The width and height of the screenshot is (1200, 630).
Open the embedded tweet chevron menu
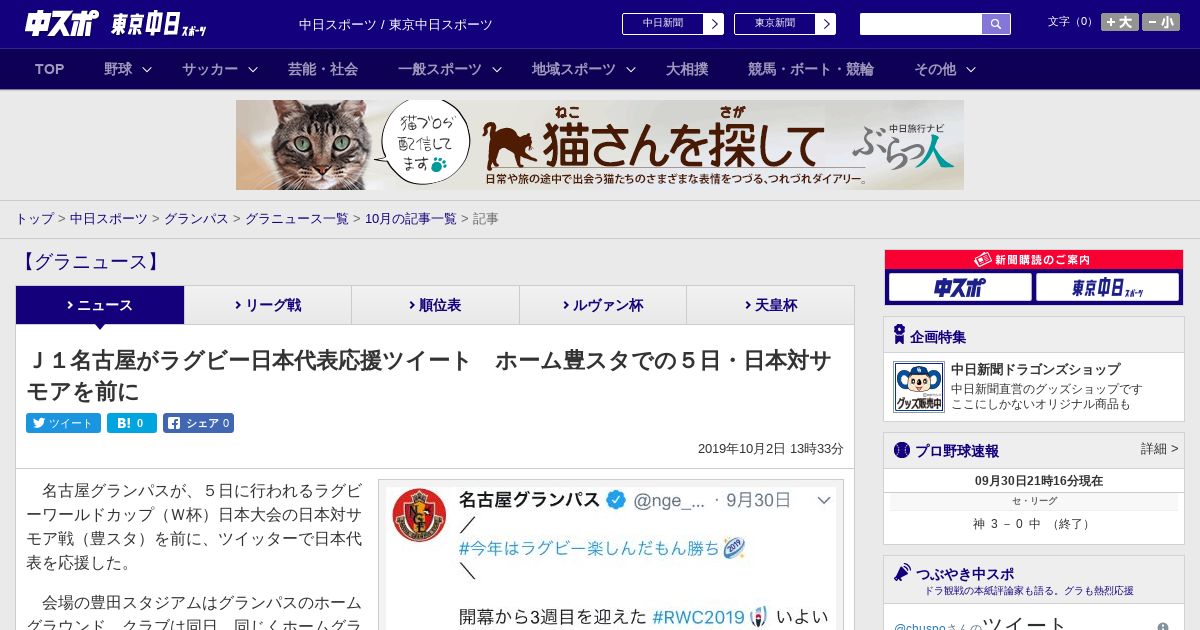pyautogui.click(x=824, y=500)
